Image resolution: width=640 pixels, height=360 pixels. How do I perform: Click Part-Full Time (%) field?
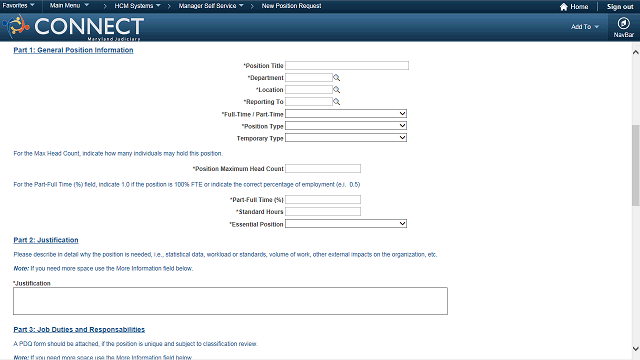(x=323, y=199)
